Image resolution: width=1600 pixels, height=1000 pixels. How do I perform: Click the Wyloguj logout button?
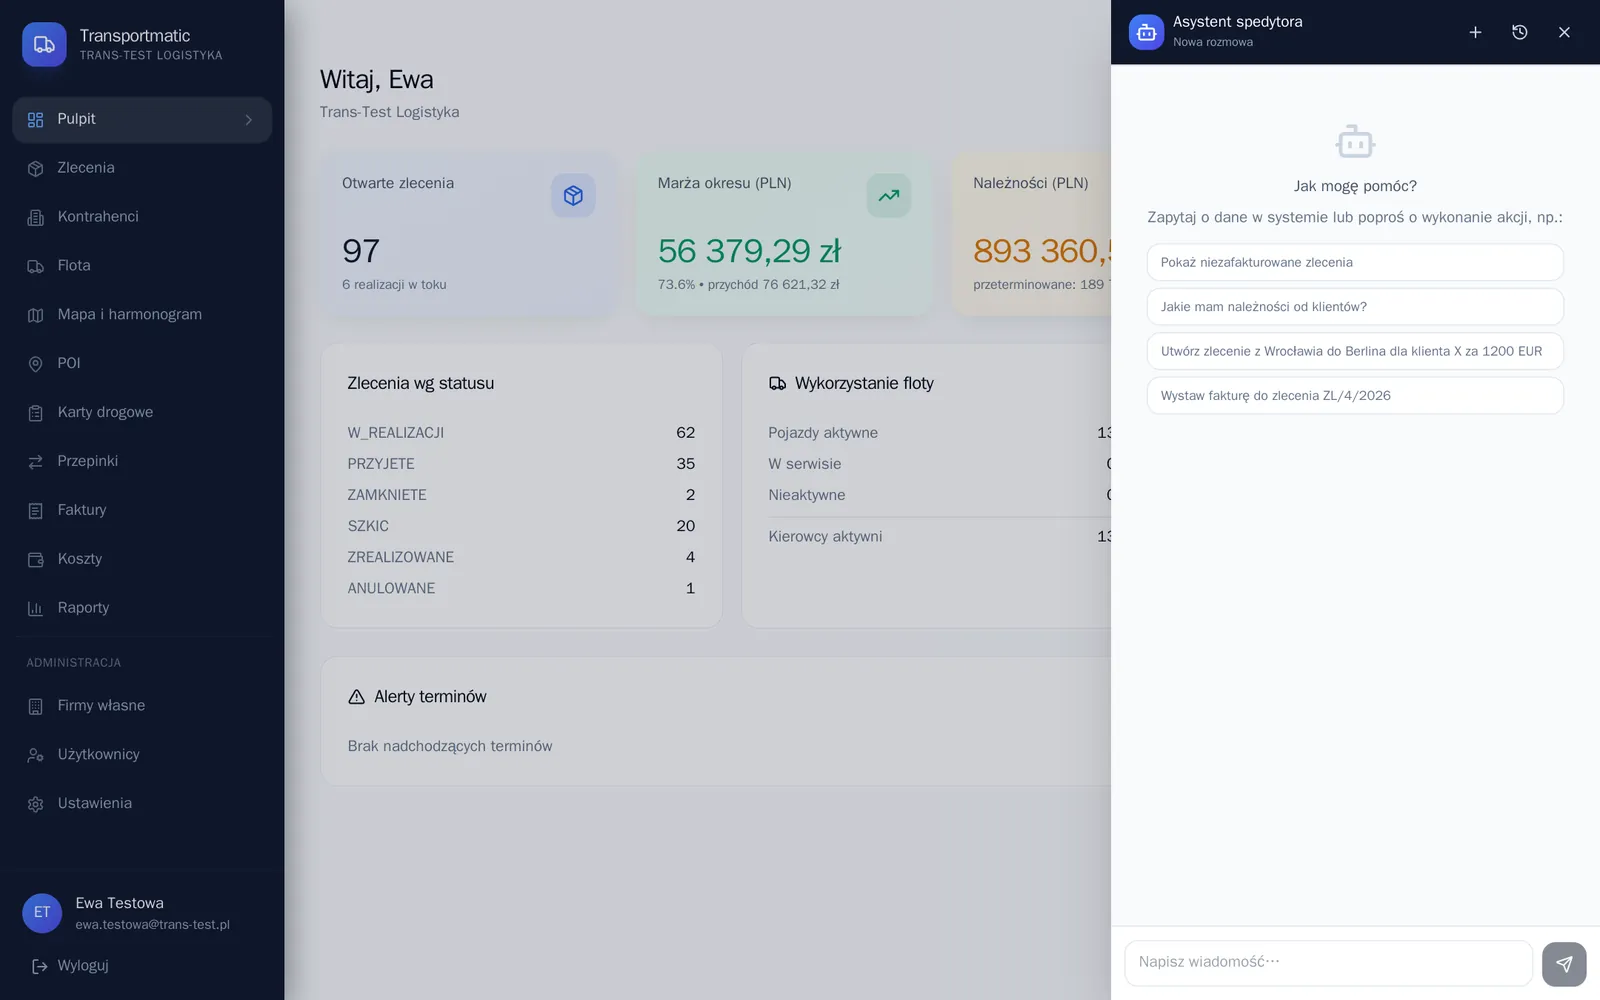70,966
